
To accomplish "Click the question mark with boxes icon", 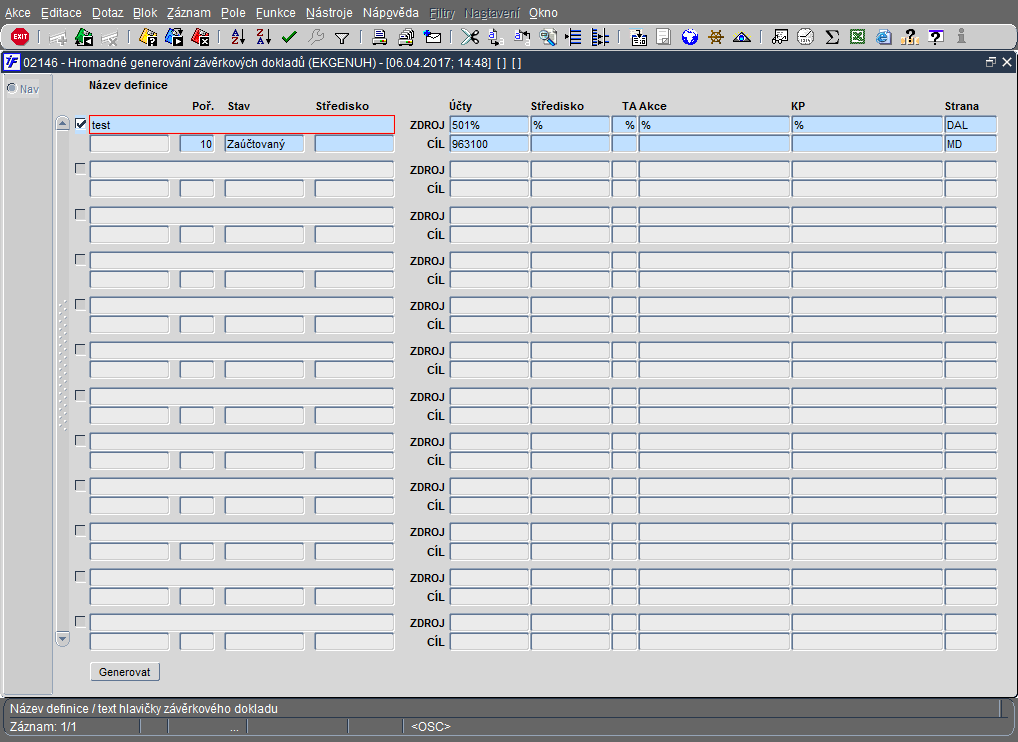I will pos(909,38).
